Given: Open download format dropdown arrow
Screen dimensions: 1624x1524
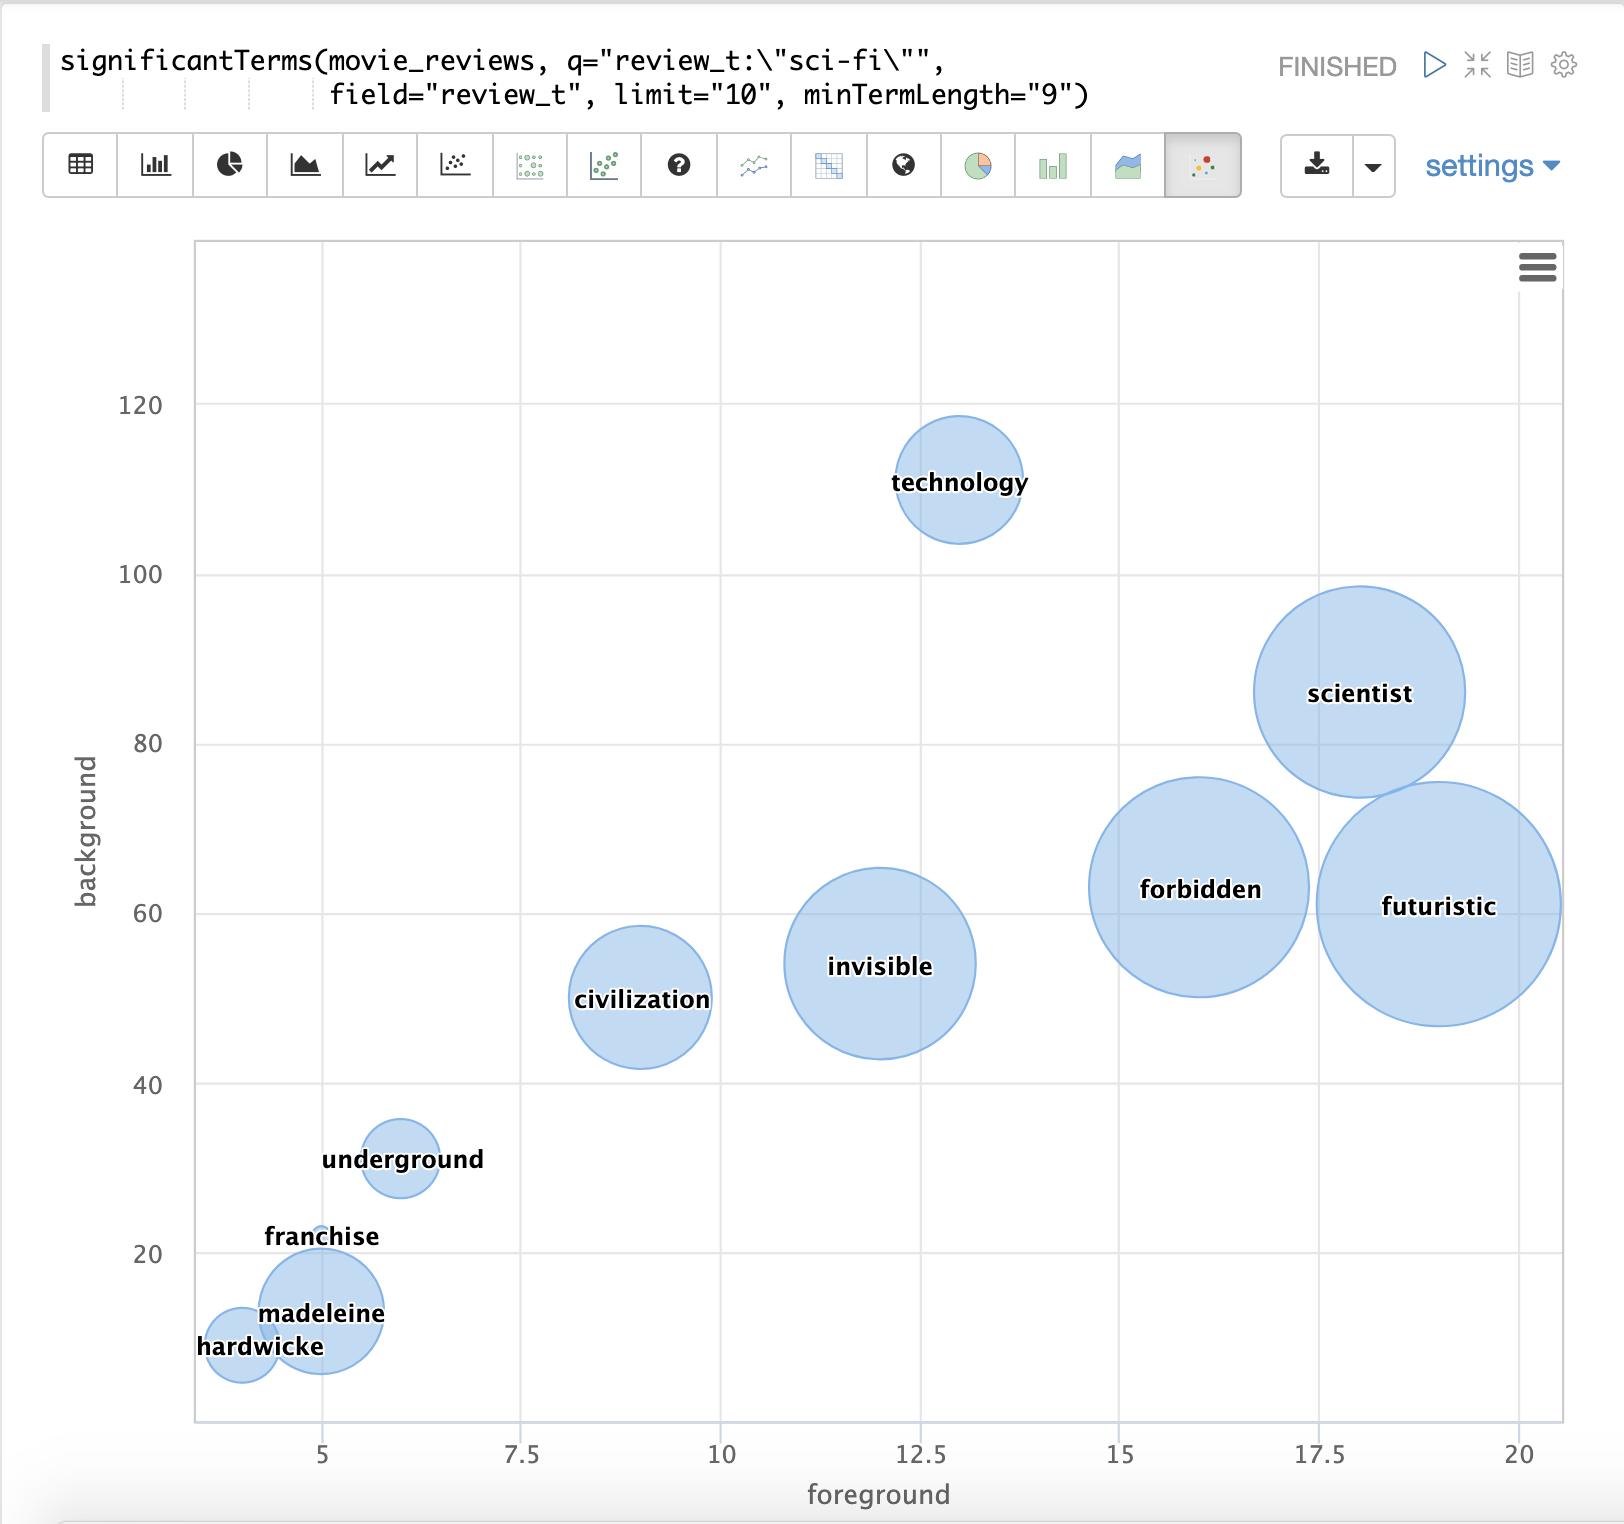Looking at the screenshot, I should [1373, 166].
